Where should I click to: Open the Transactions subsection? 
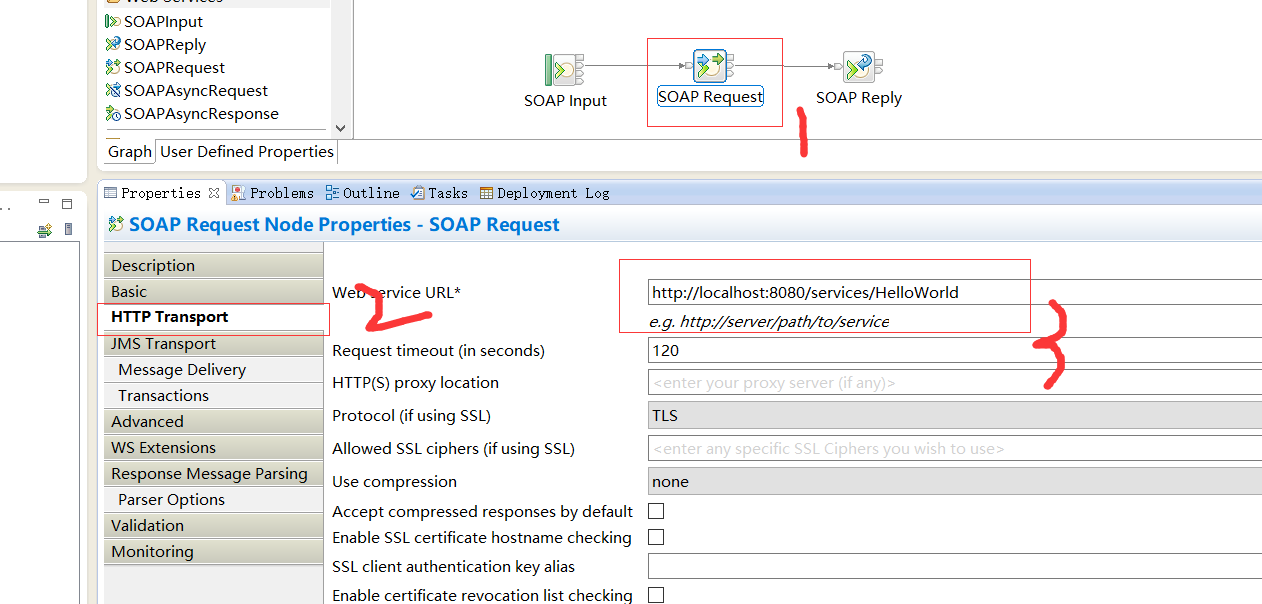click(x=213, y=395)
